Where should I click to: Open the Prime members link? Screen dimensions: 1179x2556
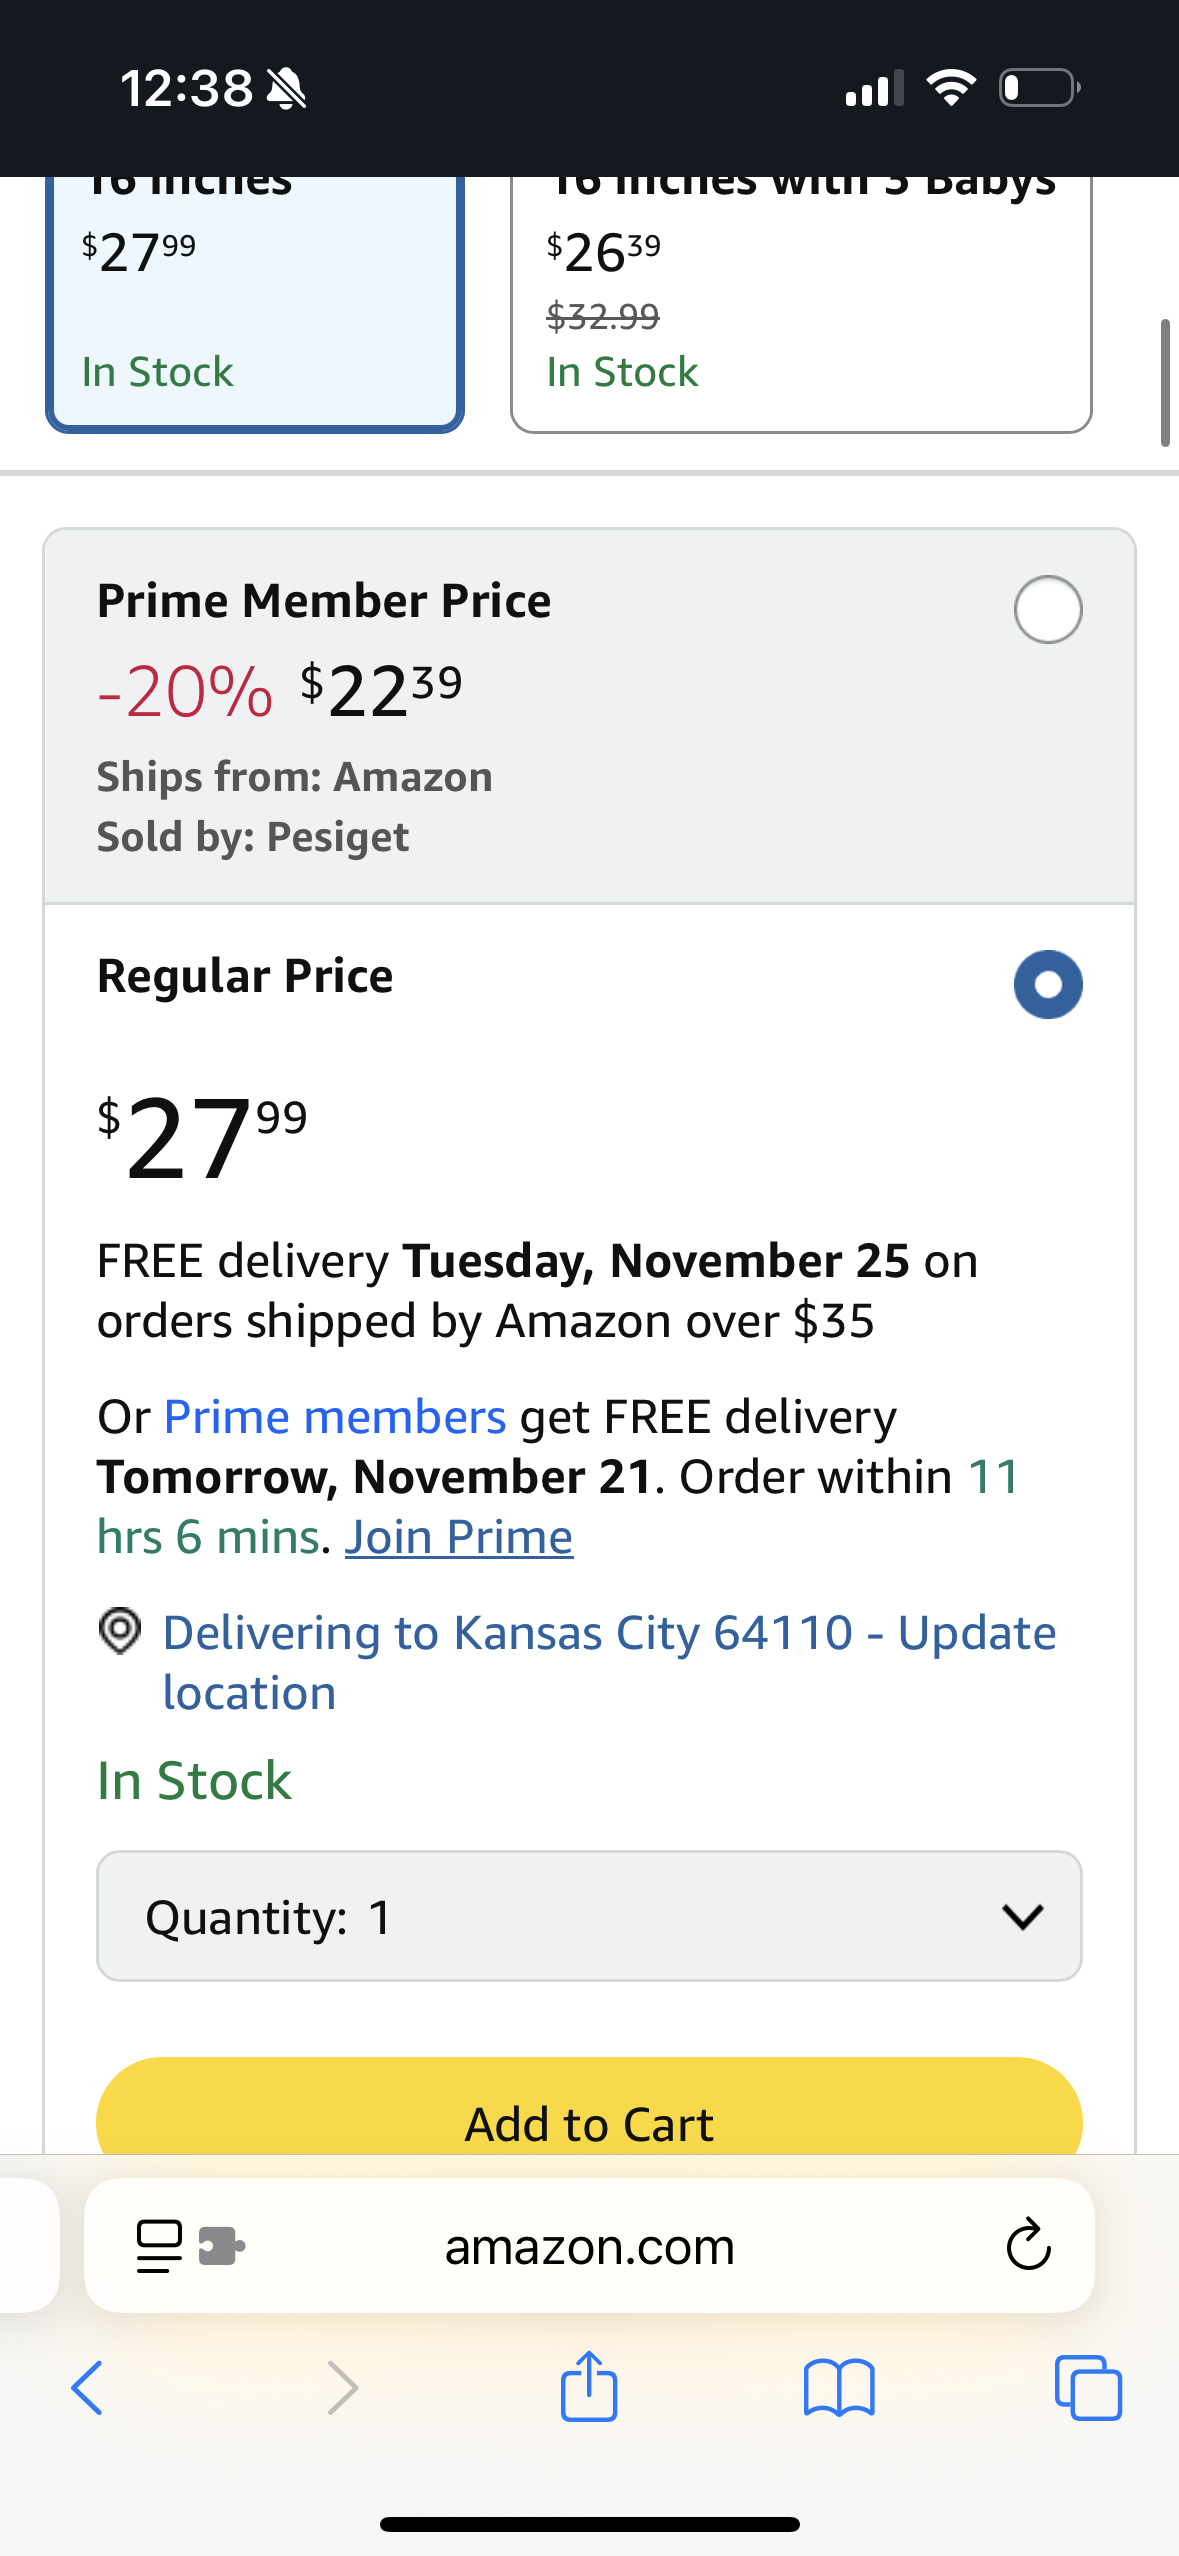tap(335, 1417)
